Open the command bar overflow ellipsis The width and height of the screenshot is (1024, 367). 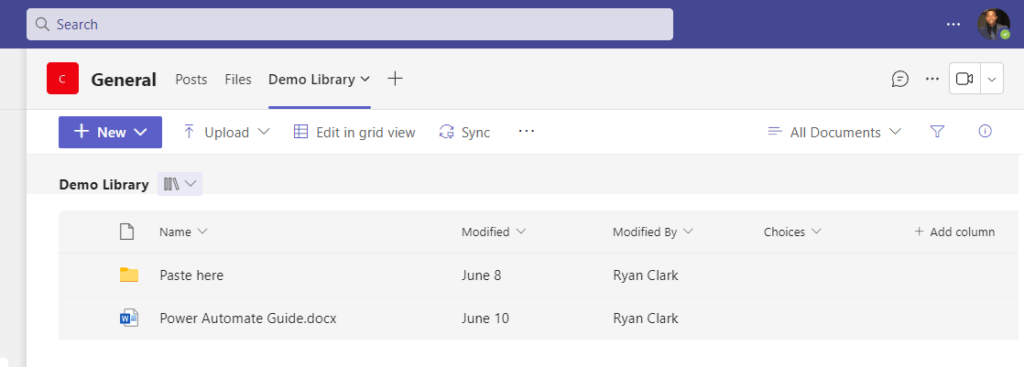coord(526,131)
